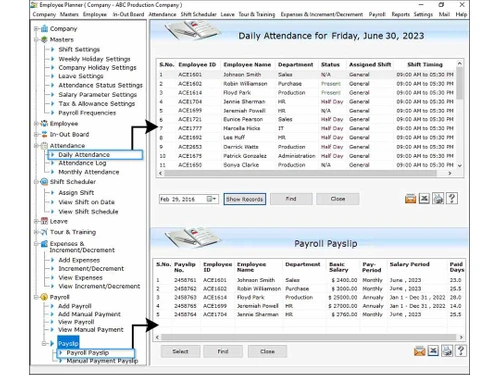Click the attendance table vertical scrollbar thumb

(460, 83)
